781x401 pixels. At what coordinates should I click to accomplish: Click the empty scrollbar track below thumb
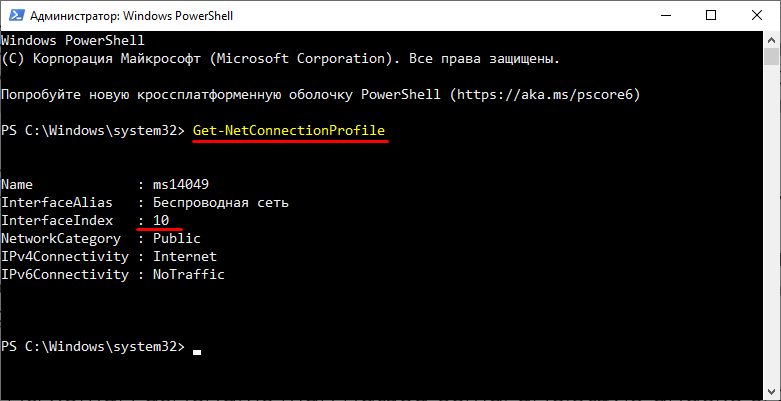coord(772,224)
